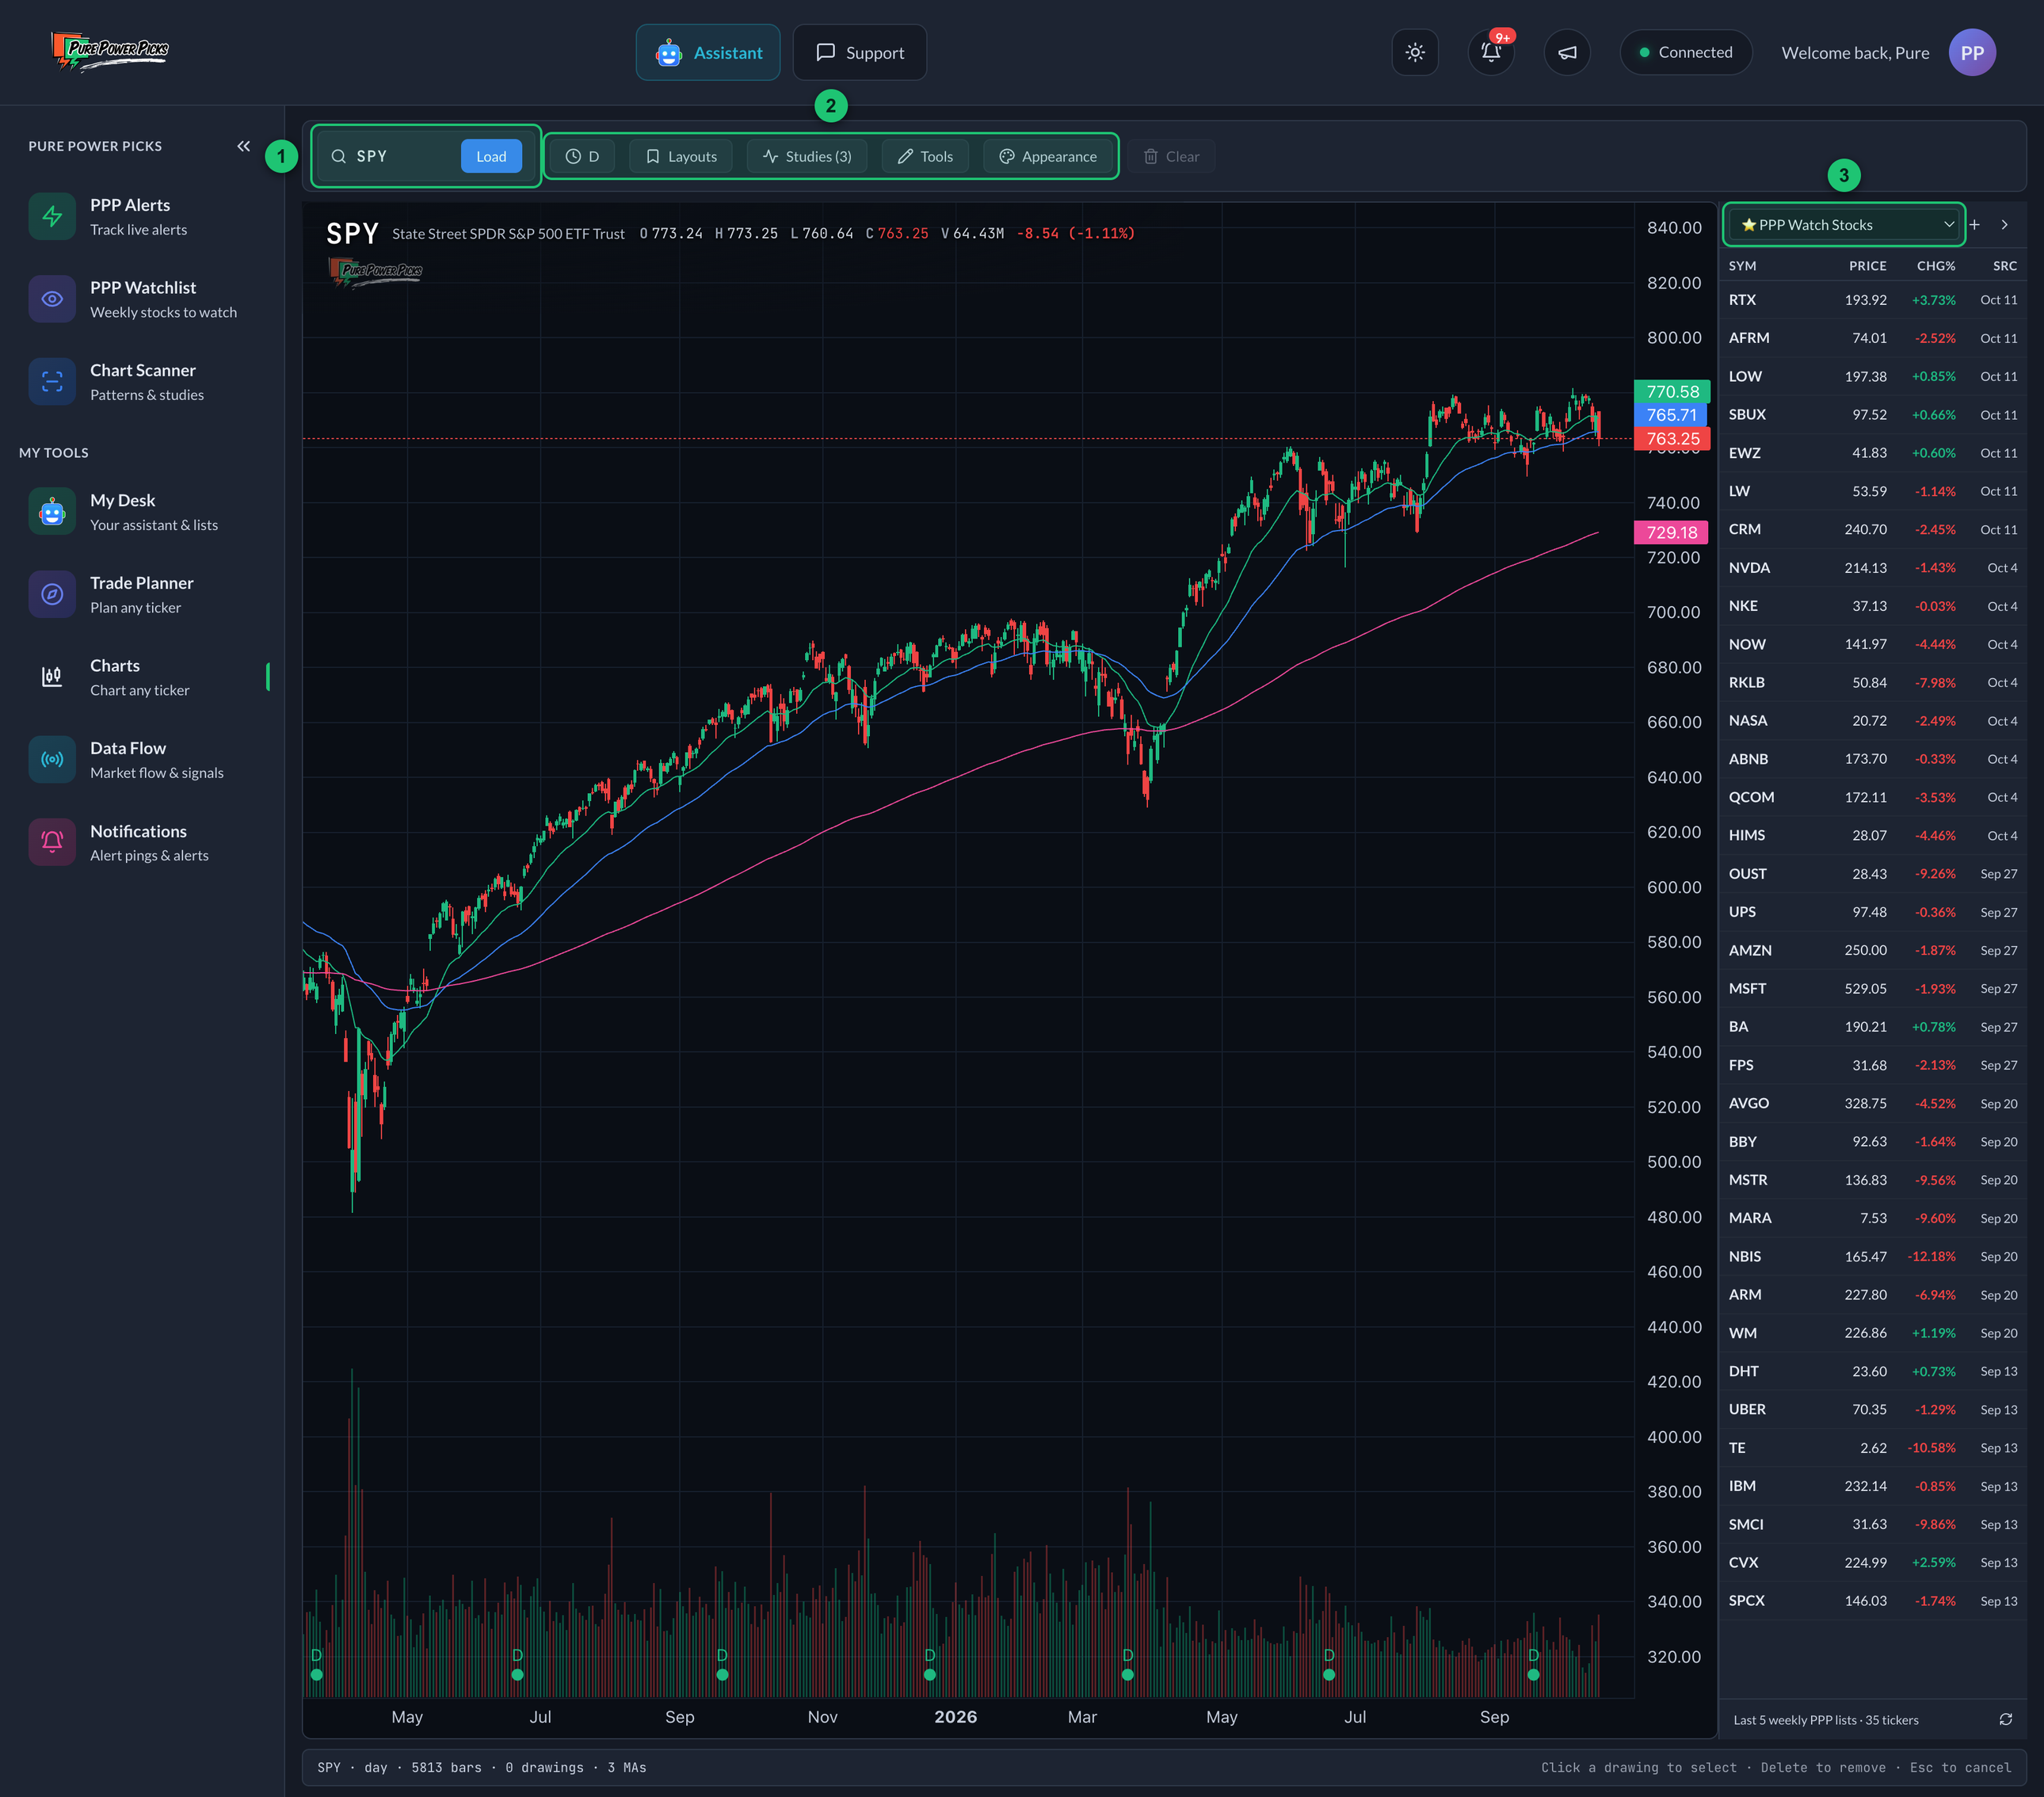The height and width of the screenshot is (1797, 2044).
Task: Toggle light/dark theme sun icon
Action: pos(1415,52)
